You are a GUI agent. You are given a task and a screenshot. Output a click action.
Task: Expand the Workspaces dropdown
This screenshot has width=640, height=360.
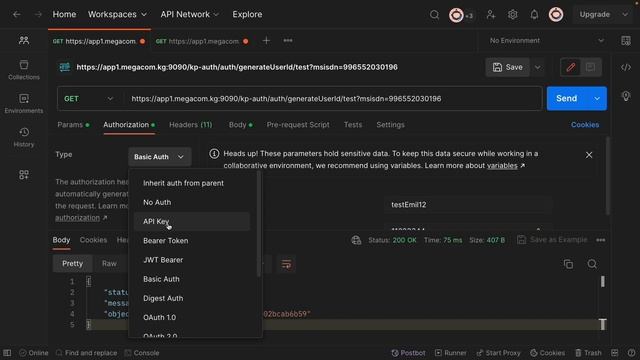coord(117,14)
